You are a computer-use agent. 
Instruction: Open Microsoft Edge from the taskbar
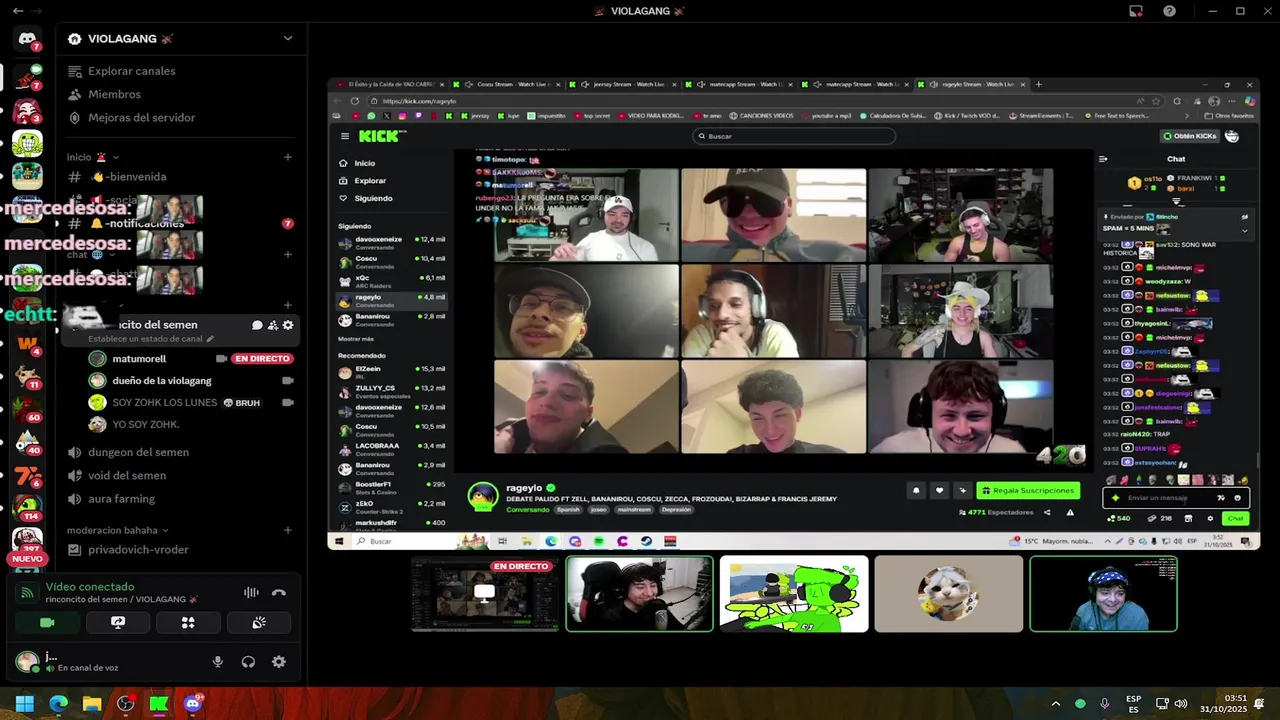click(x=59, y=703)
